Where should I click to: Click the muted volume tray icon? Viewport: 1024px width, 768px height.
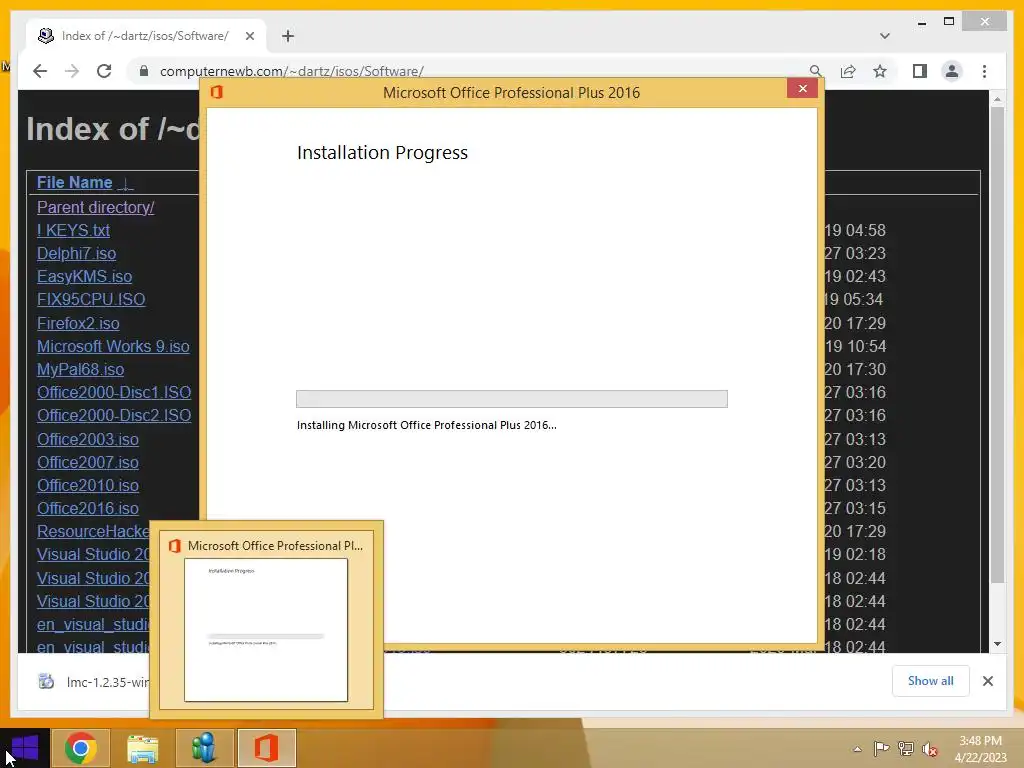tap(930, 749)
